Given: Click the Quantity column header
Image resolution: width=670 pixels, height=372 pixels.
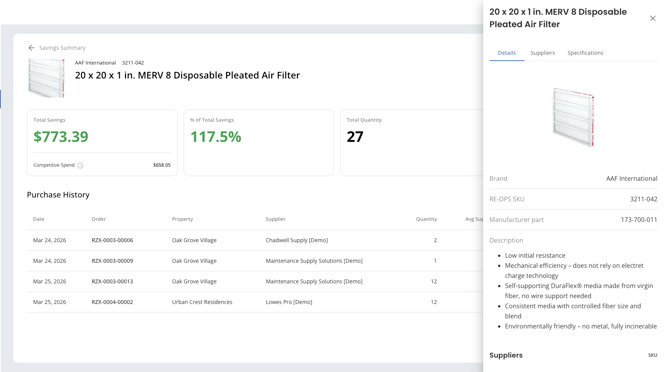Looking at the screenshot, I should point(426,219).
